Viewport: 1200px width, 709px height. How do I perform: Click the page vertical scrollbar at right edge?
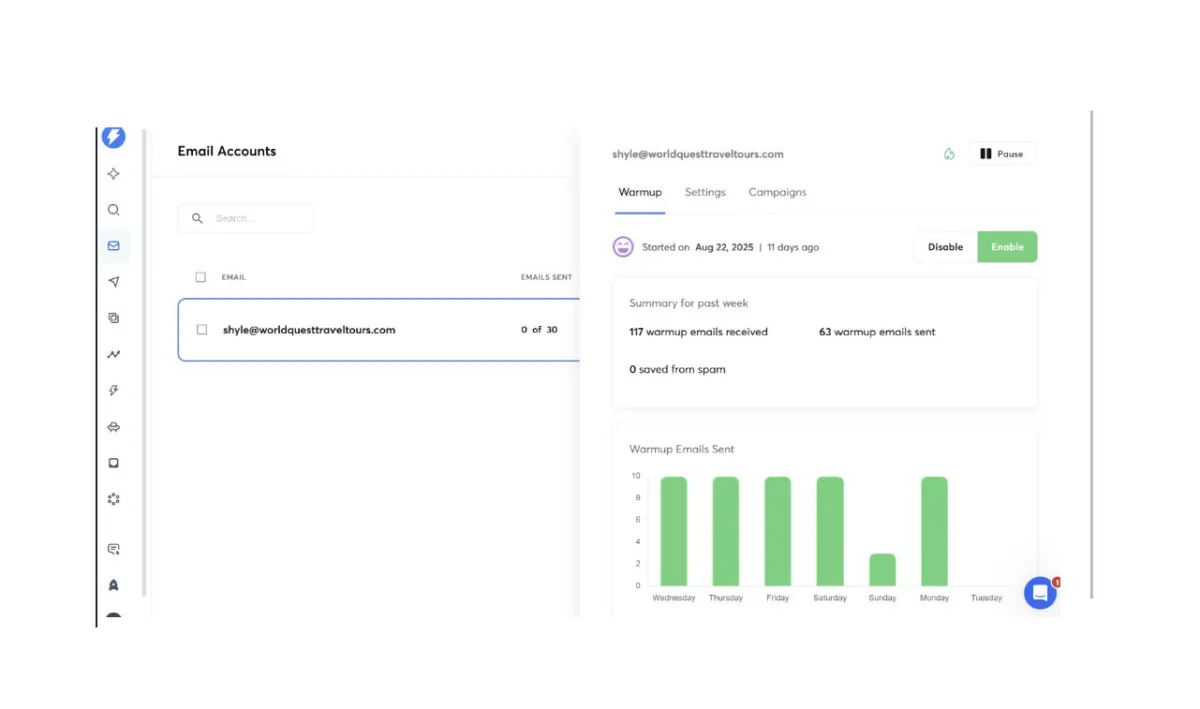point(1091,354)
